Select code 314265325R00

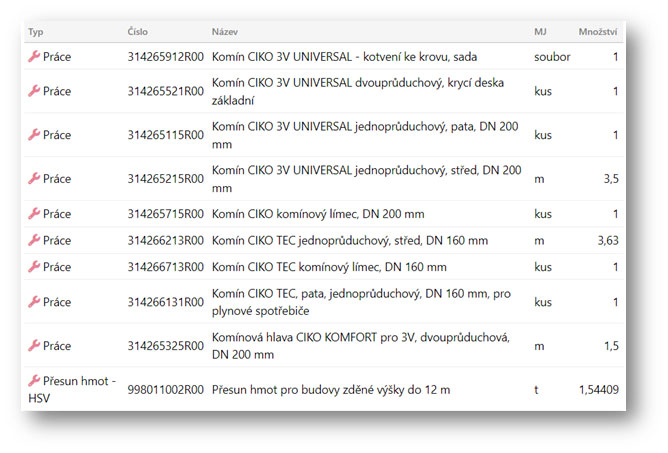pos(166,346)
